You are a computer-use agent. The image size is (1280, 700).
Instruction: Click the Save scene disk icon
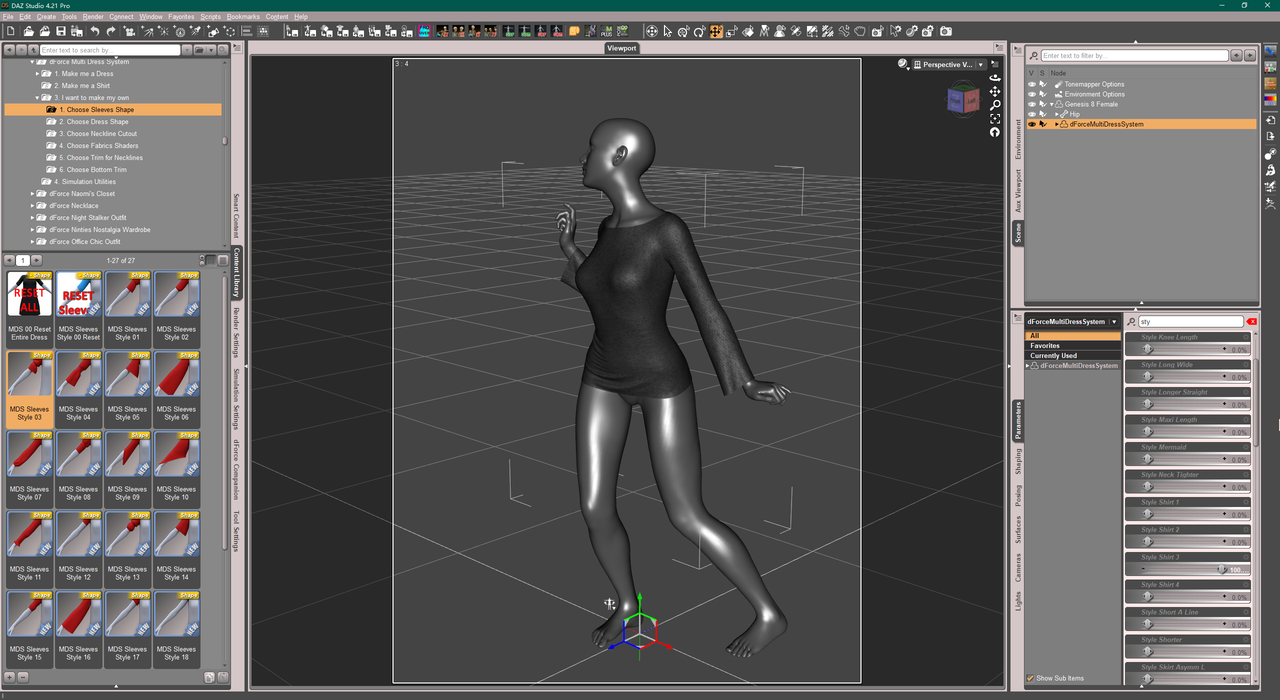tap(60, 32)
